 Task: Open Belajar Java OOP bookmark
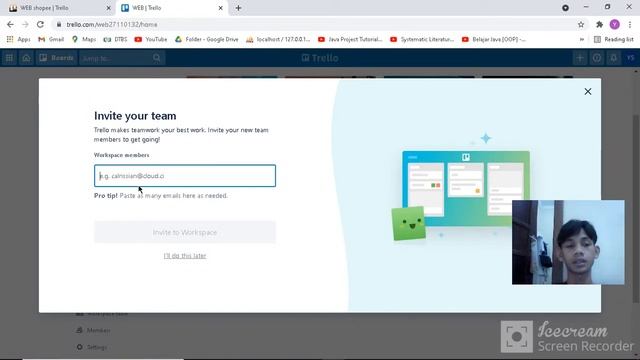tap(494, 39)
